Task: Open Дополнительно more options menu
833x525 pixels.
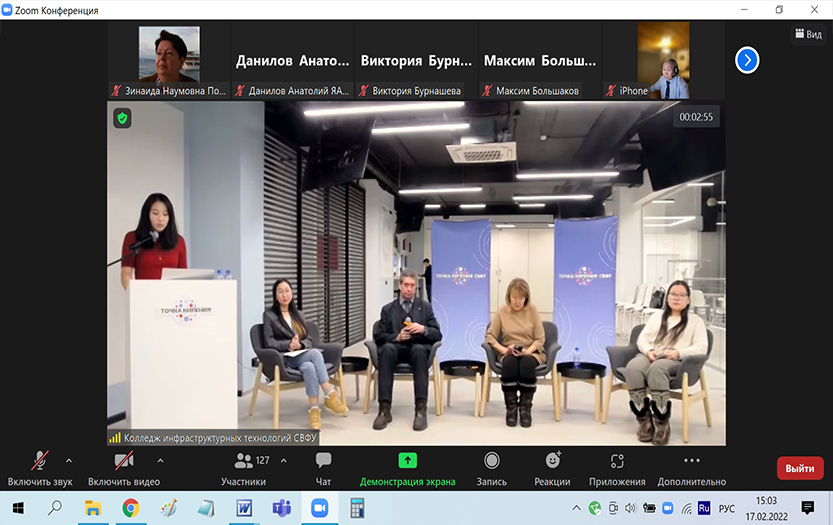Action: tap(691, 467)
